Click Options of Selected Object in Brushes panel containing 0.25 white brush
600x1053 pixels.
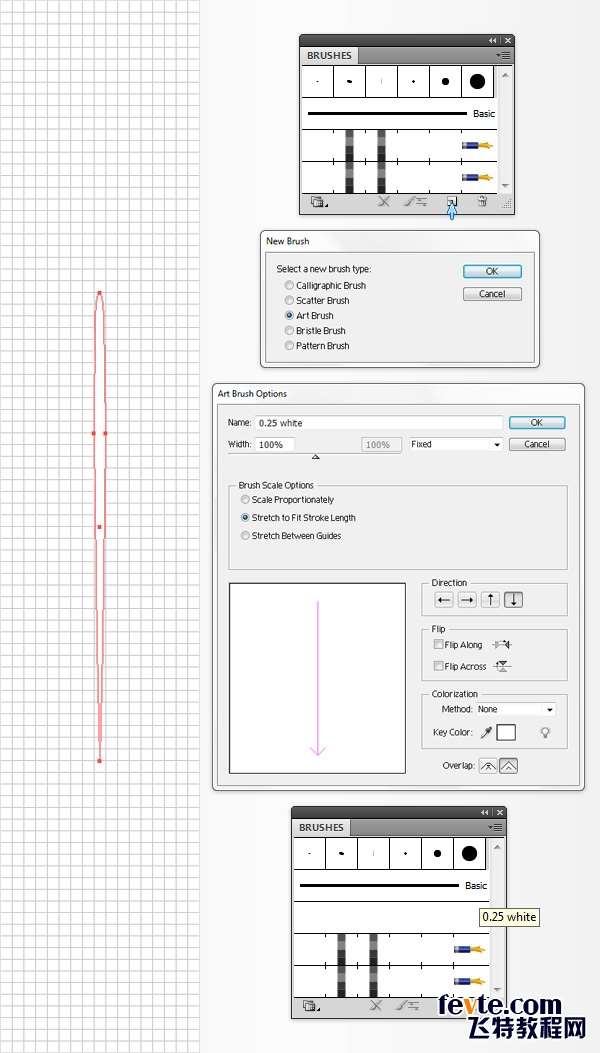pyautogui.click(x=407, y=1005)
